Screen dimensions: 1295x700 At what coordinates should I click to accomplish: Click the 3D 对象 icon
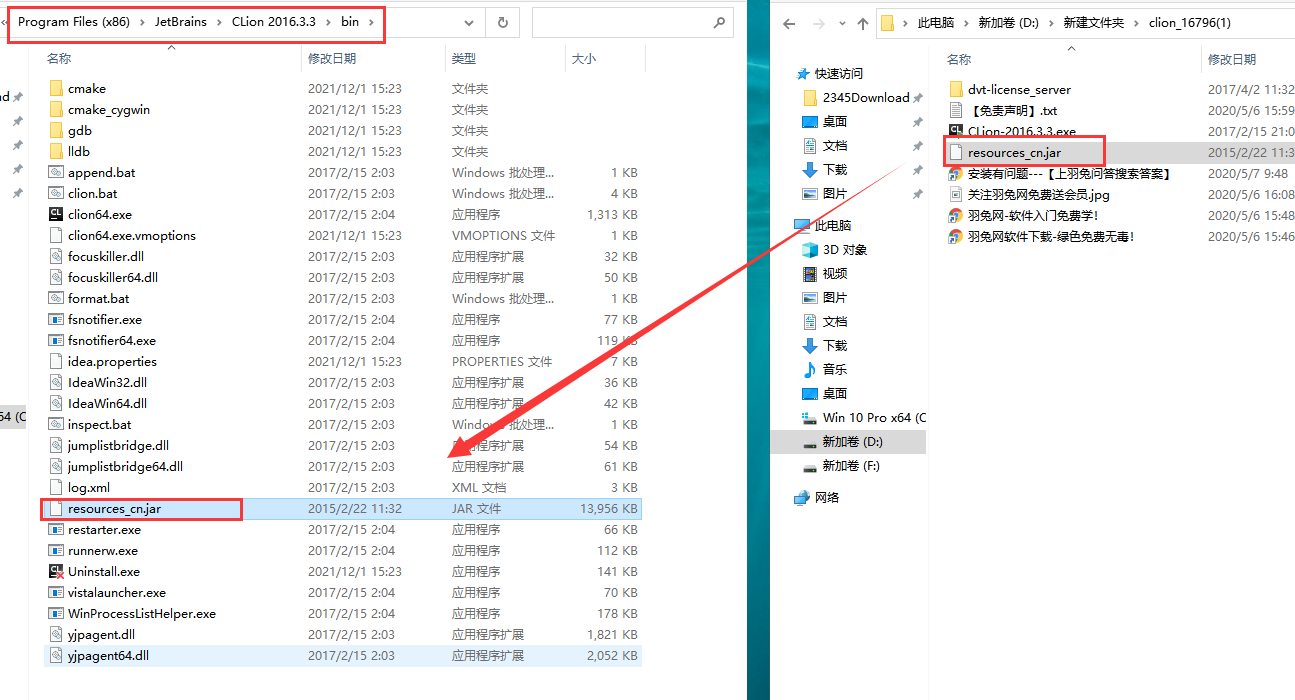click(810, 250)
